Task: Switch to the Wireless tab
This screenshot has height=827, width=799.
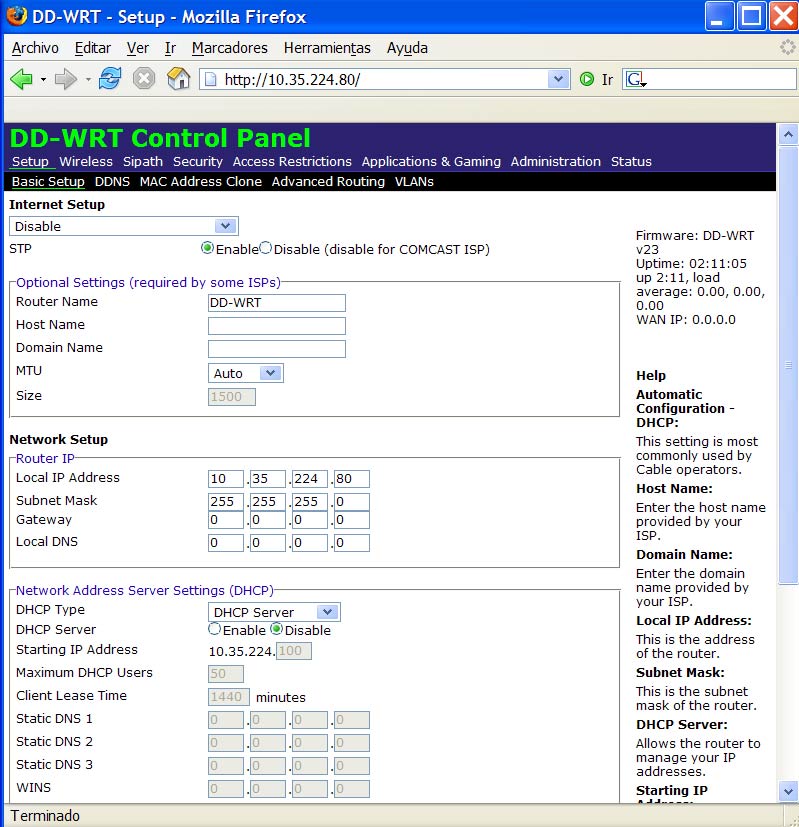Action: coord(86,162)
